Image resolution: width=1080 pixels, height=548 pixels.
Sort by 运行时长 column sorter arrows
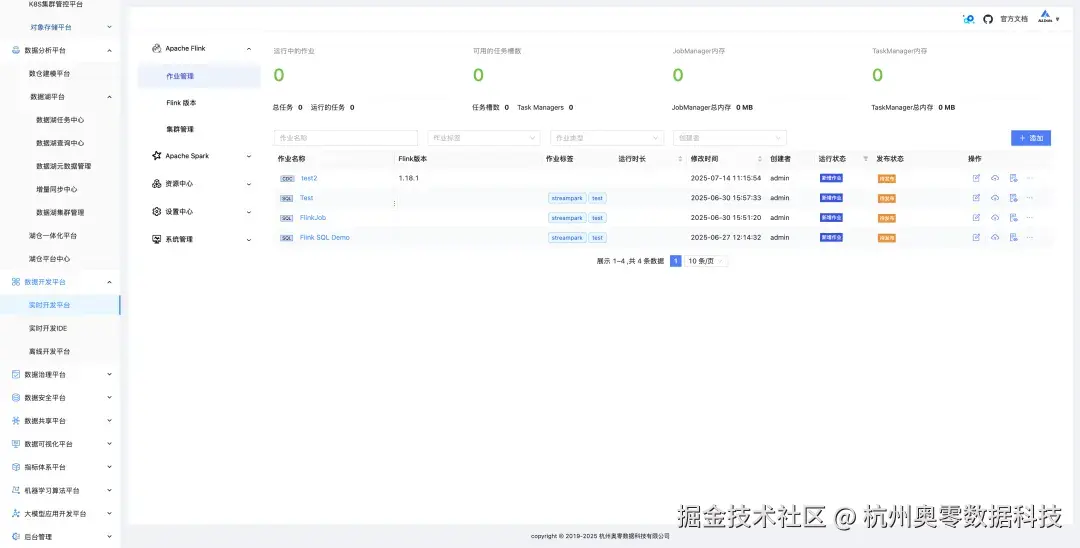pos(680,159)
